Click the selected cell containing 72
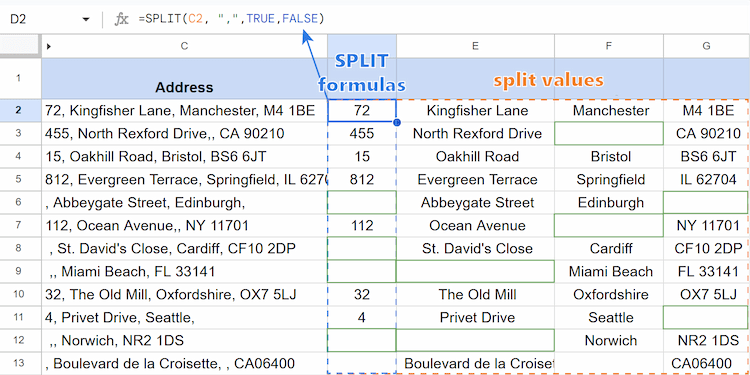This screenshot has width=750, height=375. click(362, 110)
